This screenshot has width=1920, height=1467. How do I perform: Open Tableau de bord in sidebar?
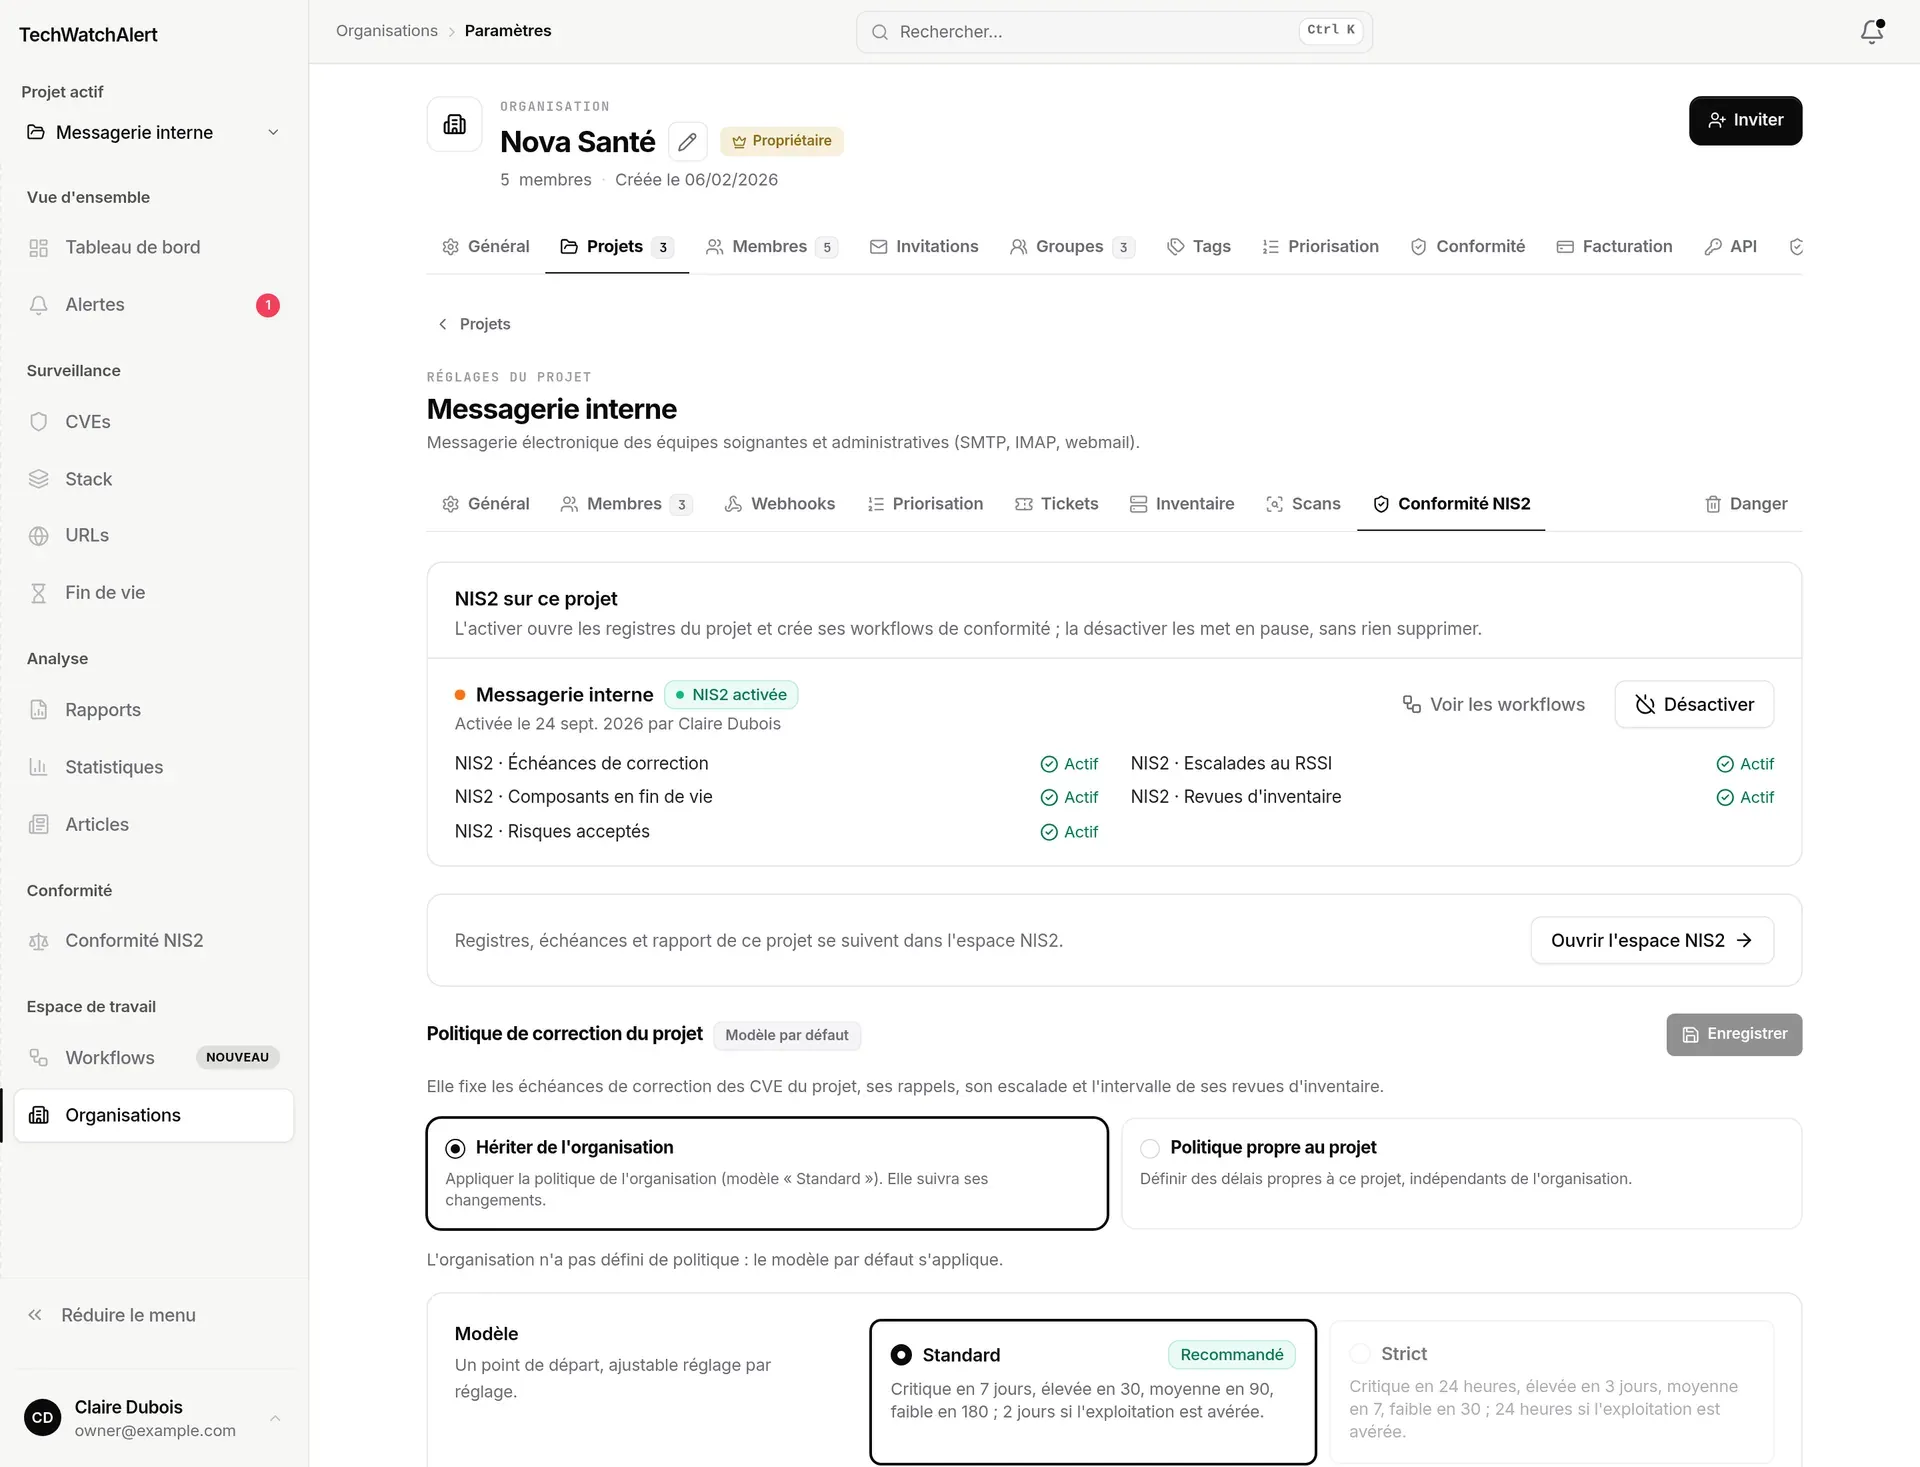[154, 247]
